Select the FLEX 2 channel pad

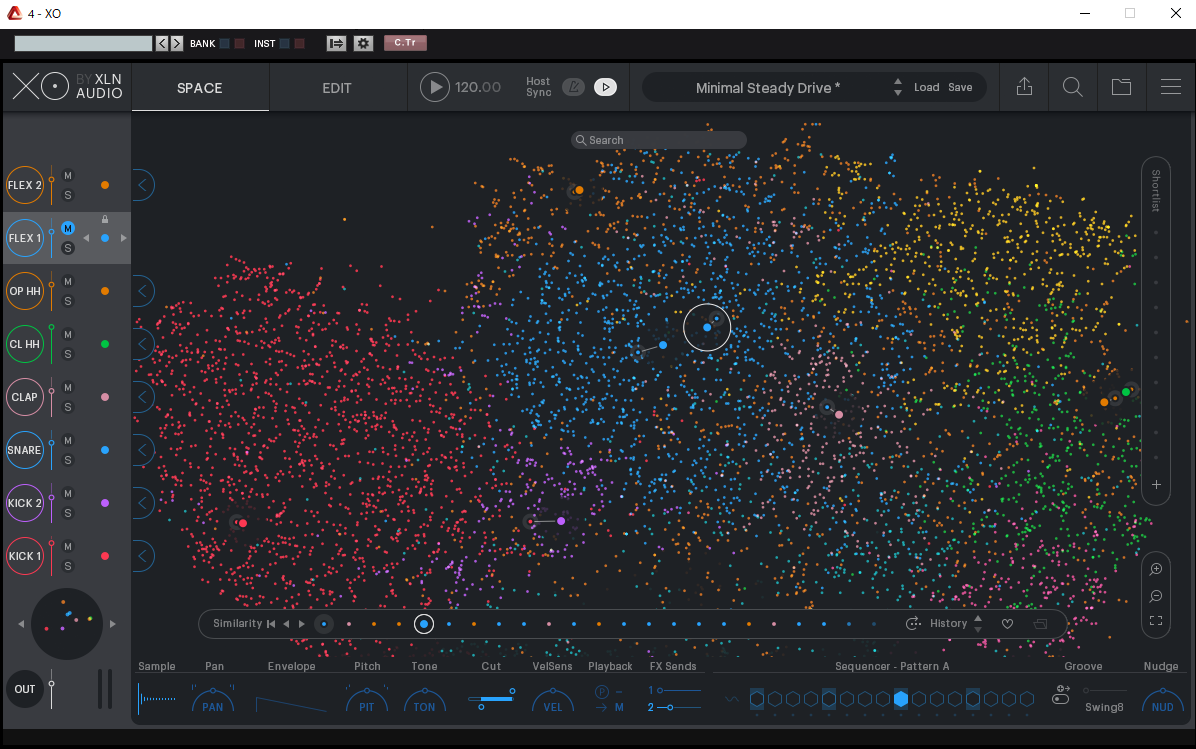[25, 185]
